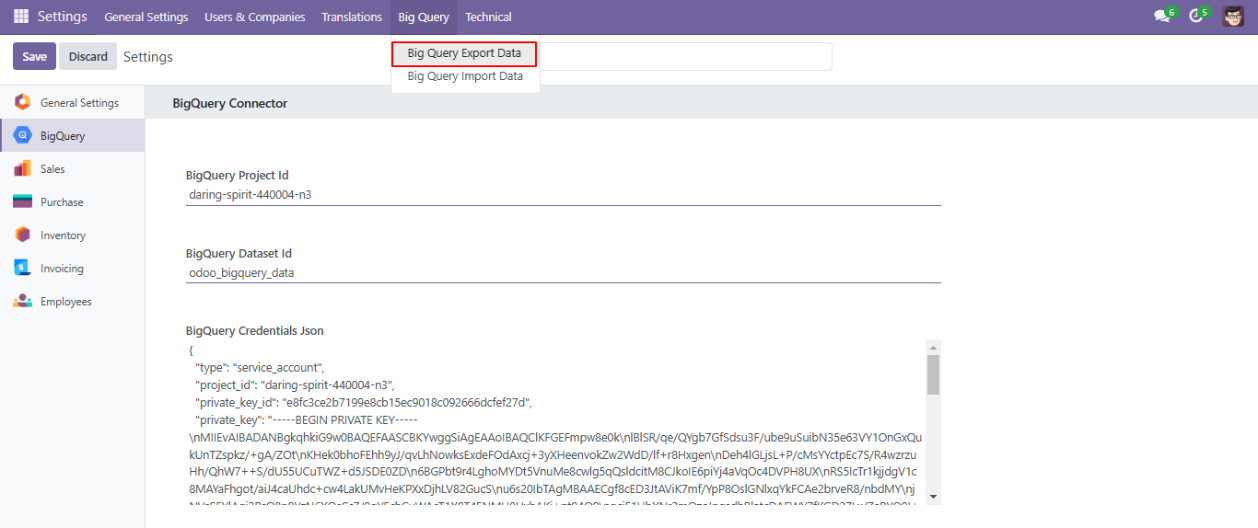Select the General Settings sidebar icon

pyautogui.click(x=22, y=102)
